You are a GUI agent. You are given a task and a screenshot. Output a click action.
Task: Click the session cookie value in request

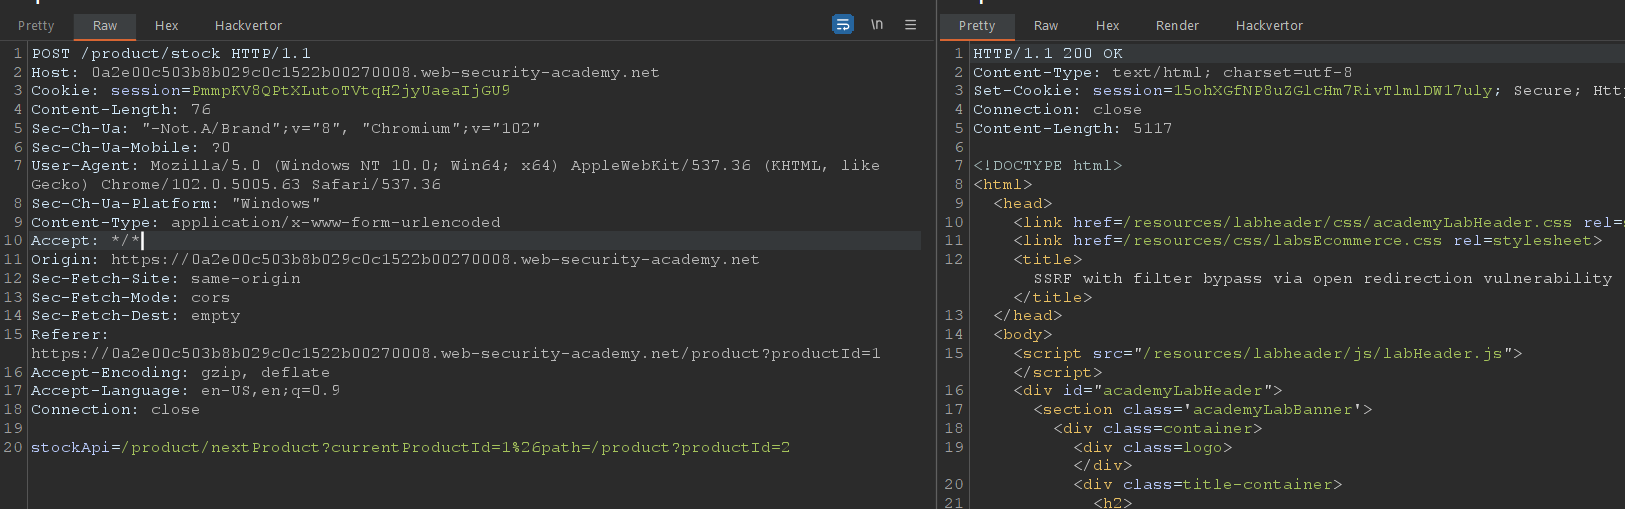[350, 91]
